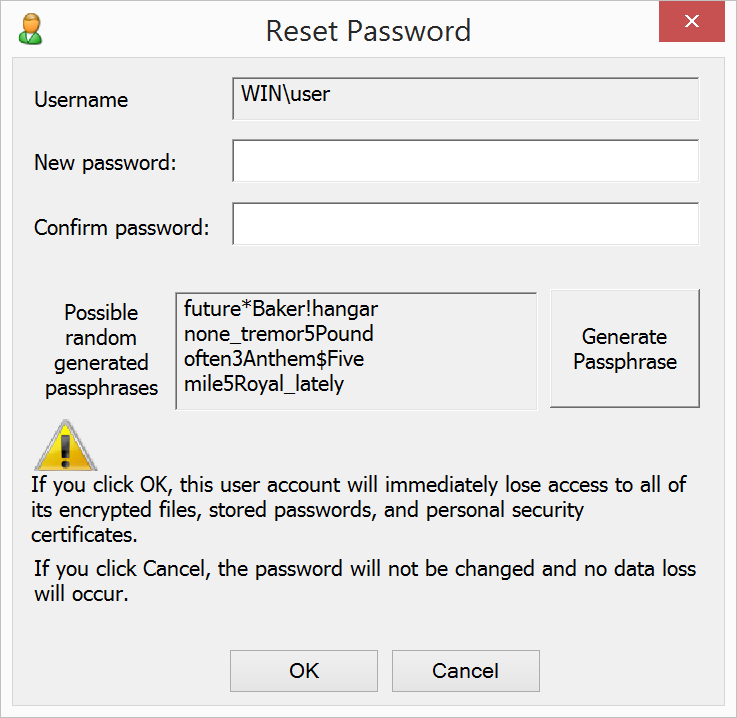The width and height of the screenshot is (737, 718).
Task: Click the yellow warning triangle icon
Action: 66,447
